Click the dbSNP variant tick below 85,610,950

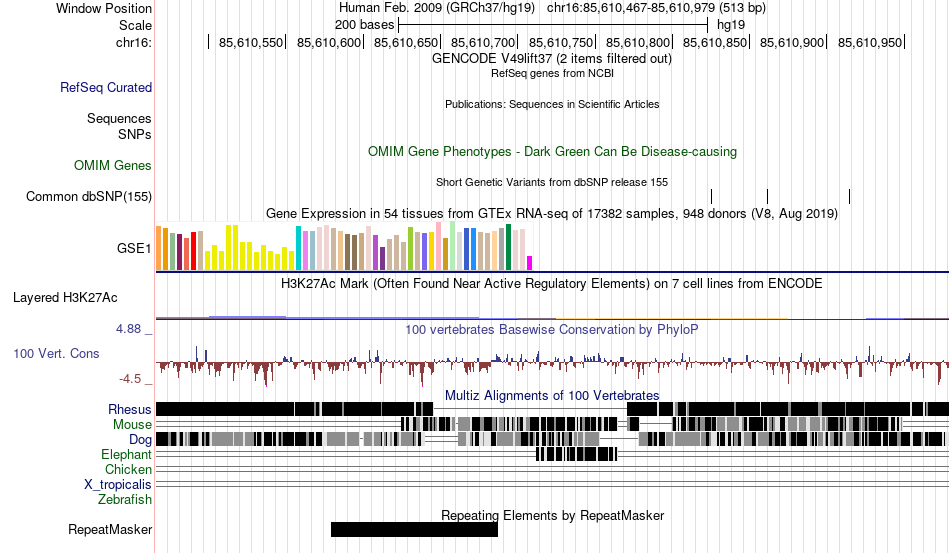[x=849, y=196]
